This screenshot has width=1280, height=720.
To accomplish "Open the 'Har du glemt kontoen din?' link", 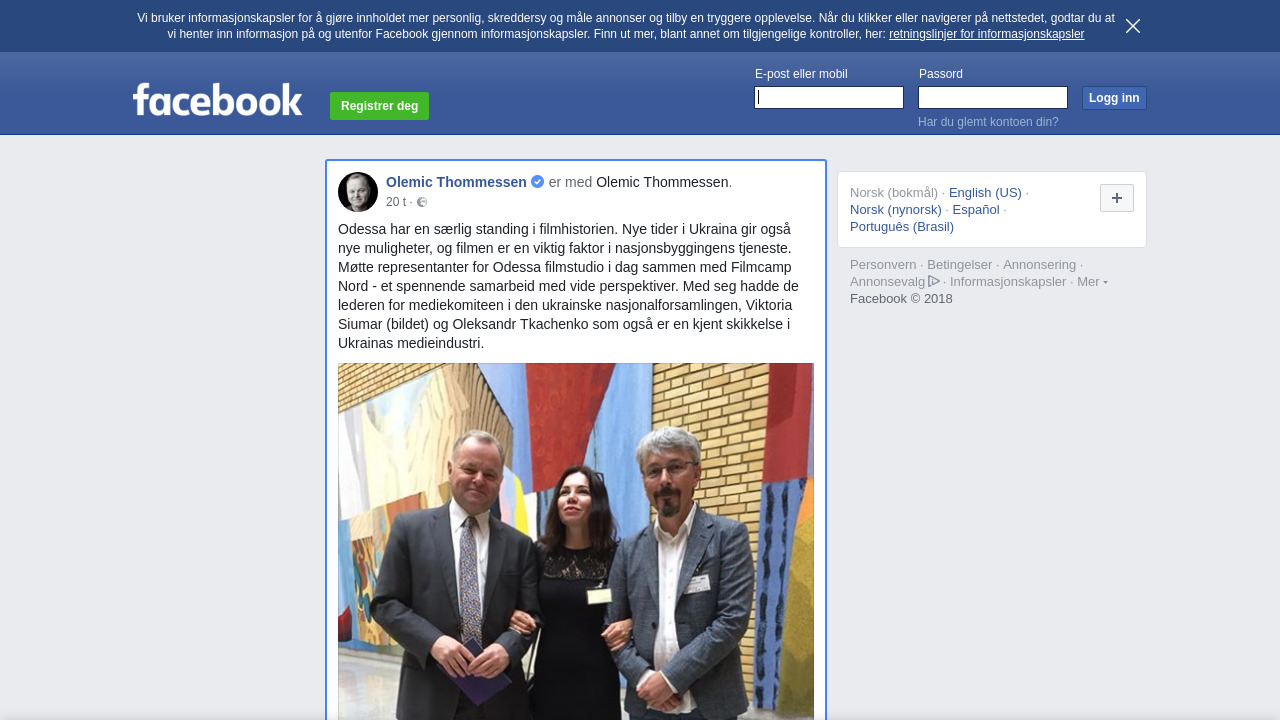I will pyautogui.click(x=988, y=122).
